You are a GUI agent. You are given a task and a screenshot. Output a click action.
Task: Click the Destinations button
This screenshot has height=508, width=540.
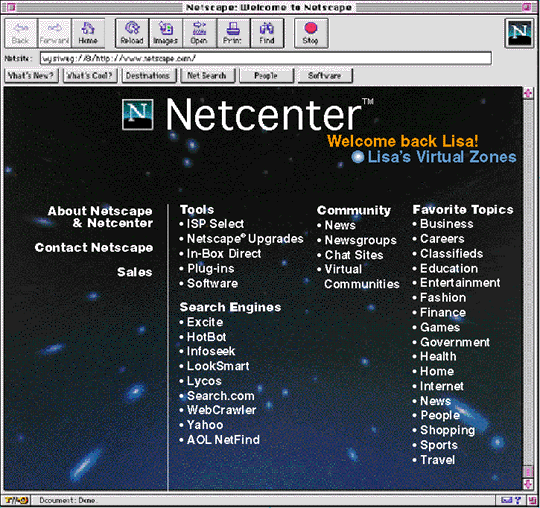[148, 75]
